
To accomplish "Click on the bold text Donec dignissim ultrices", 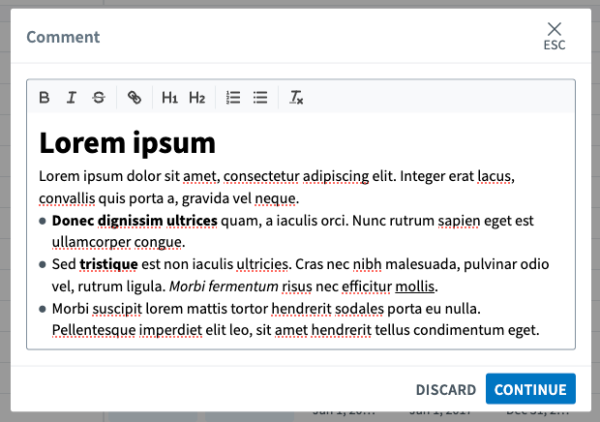I will (x=135, y=221).
